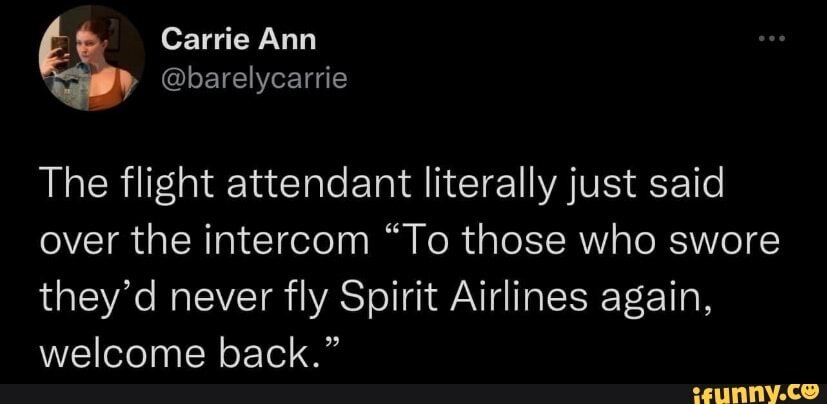Click the smiley face in ifunny logo

click(x=810, y=387)
